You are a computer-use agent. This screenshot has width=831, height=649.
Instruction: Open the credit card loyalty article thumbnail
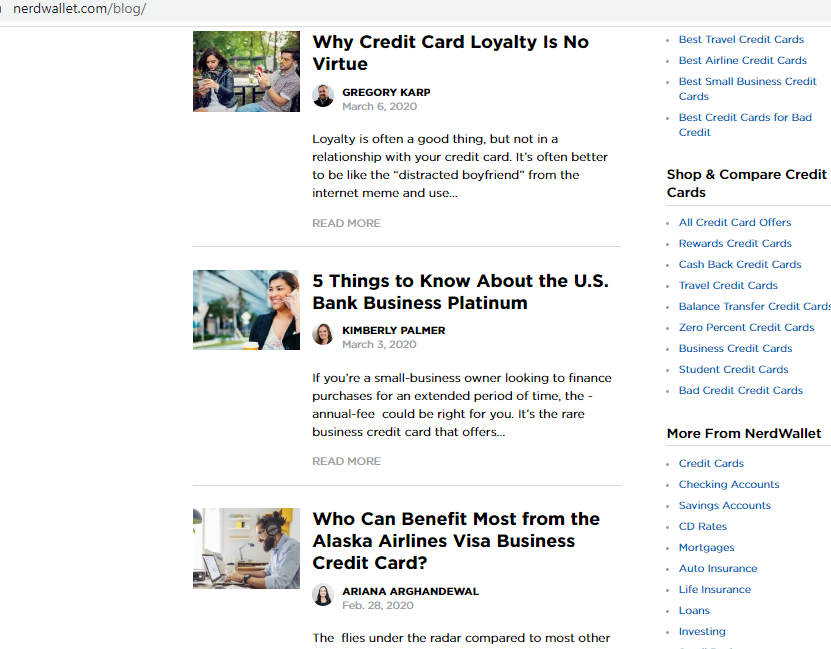246,72
